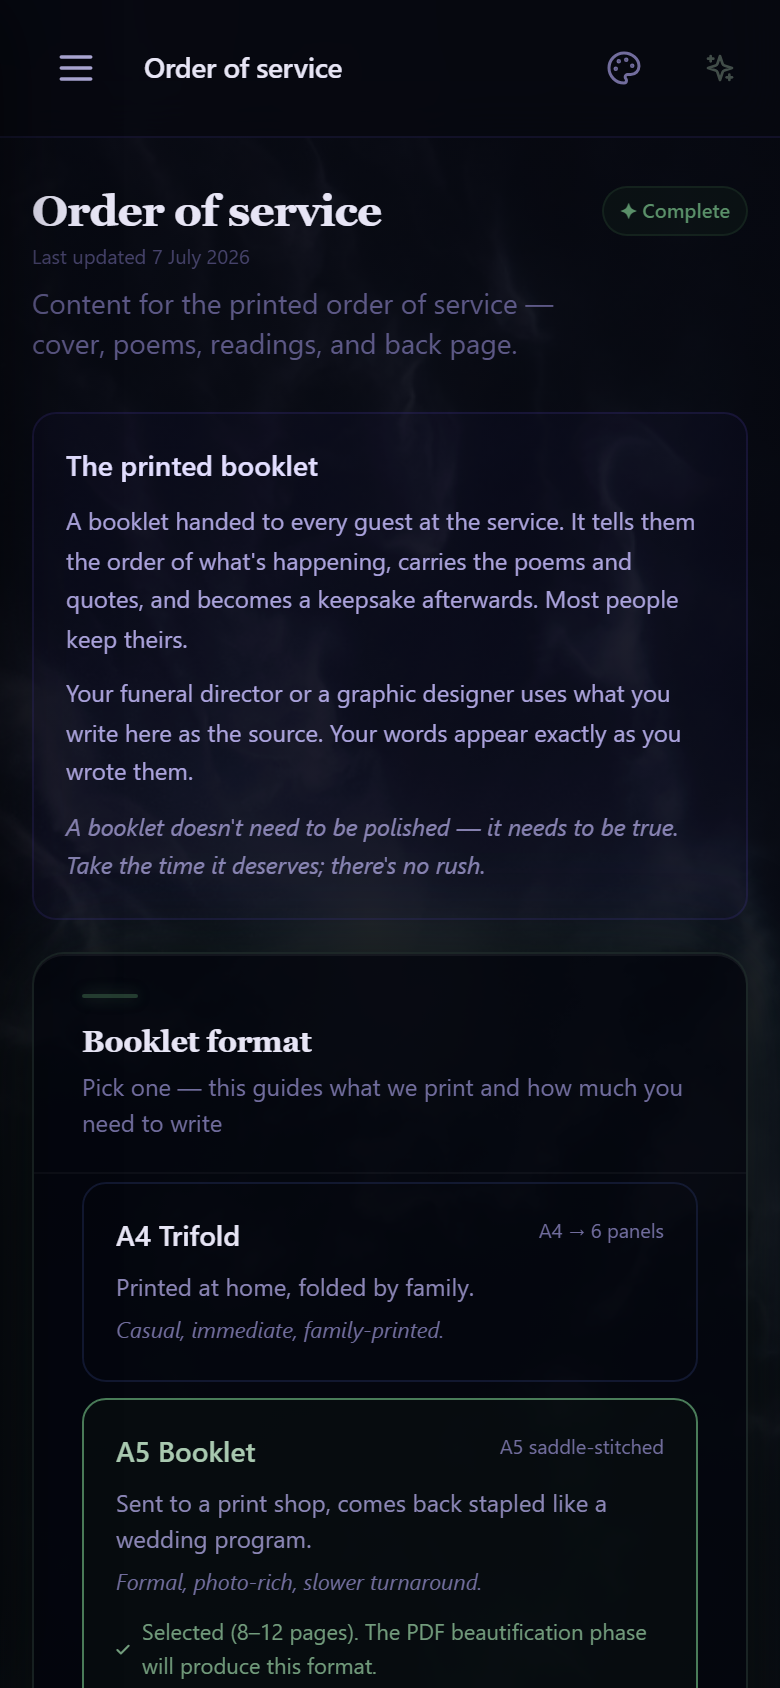780x1688 pixels.
Task: Click the header bar title Order of service
Action: [243, 68]
